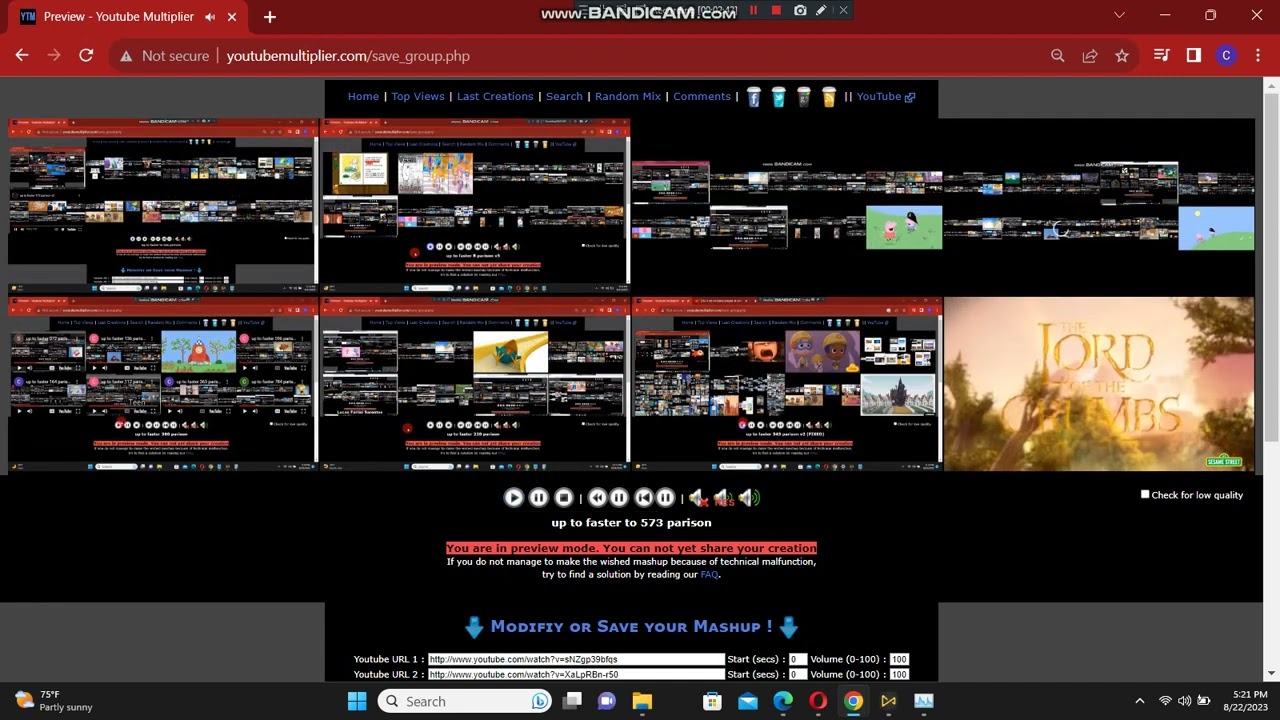Viewport: 1280px width, 720px height.
Task: Click the dark gray cup share icon
Action: (804, 97)
